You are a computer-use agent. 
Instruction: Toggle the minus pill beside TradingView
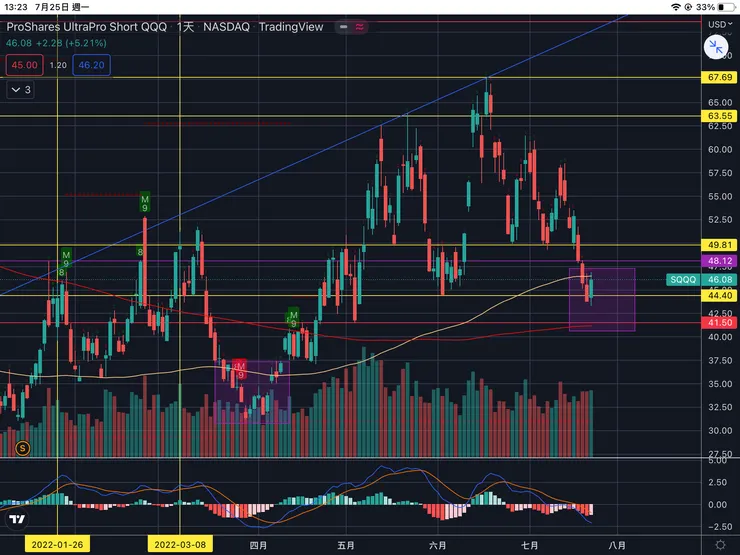click(344, 27)
